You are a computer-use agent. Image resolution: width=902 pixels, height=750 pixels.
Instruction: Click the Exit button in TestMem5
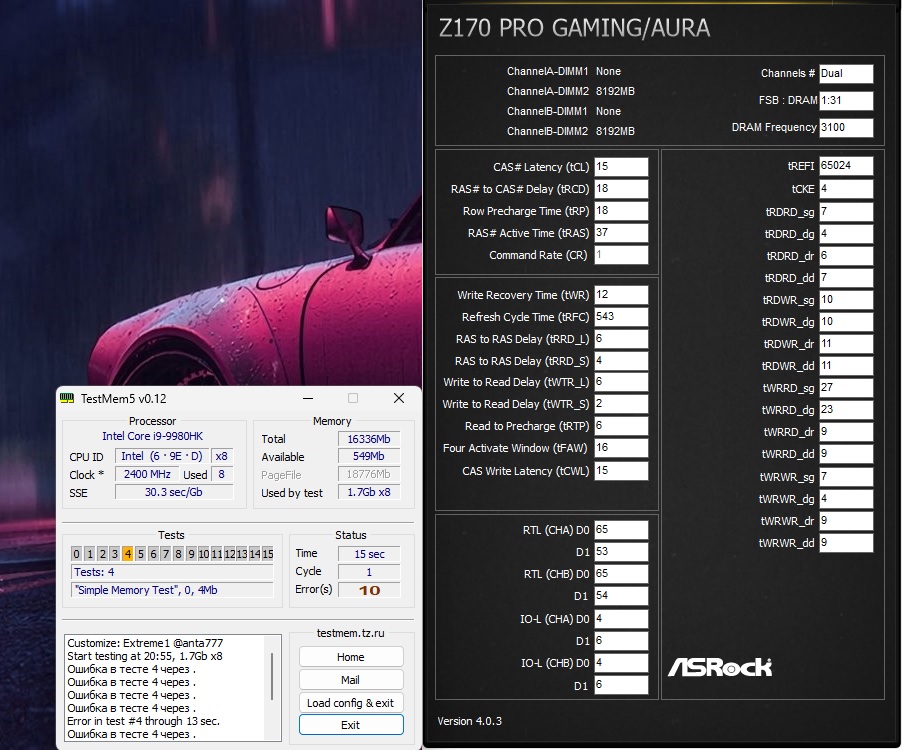click(351, 725)
